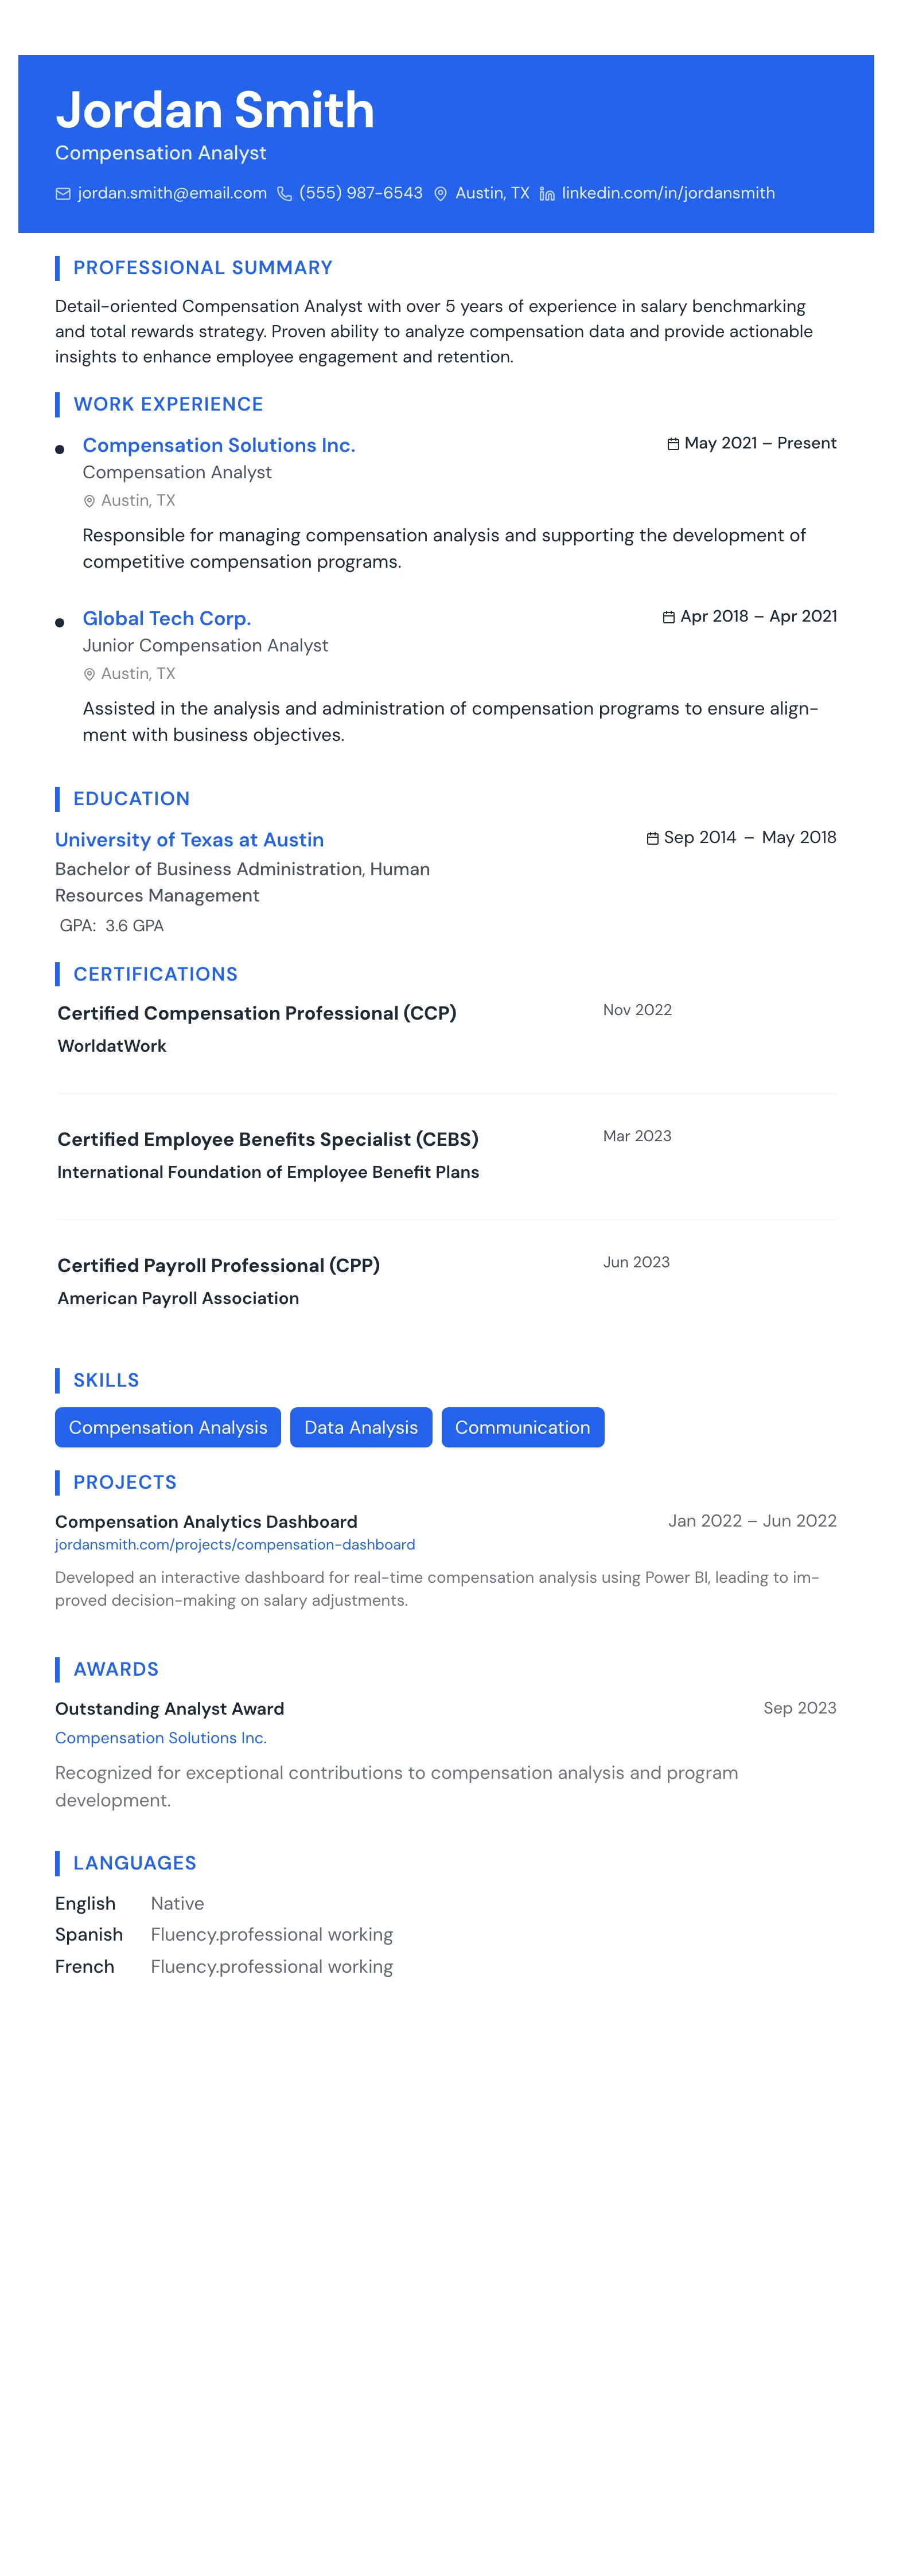911x2576 pixels.
Task: Open the compensation-dashboard project URL
Action: pyautogui.click(x=235, y=1544)
